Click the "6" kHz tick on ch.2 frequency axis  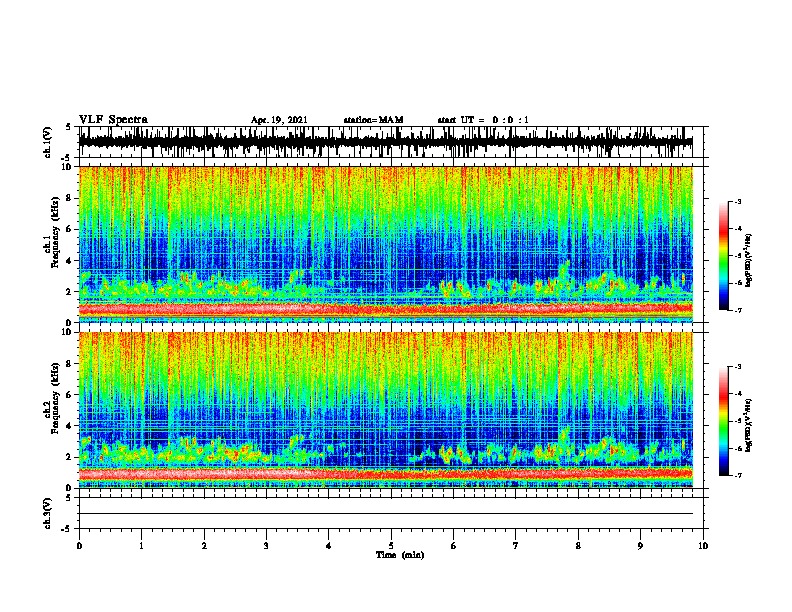(70, 395)
